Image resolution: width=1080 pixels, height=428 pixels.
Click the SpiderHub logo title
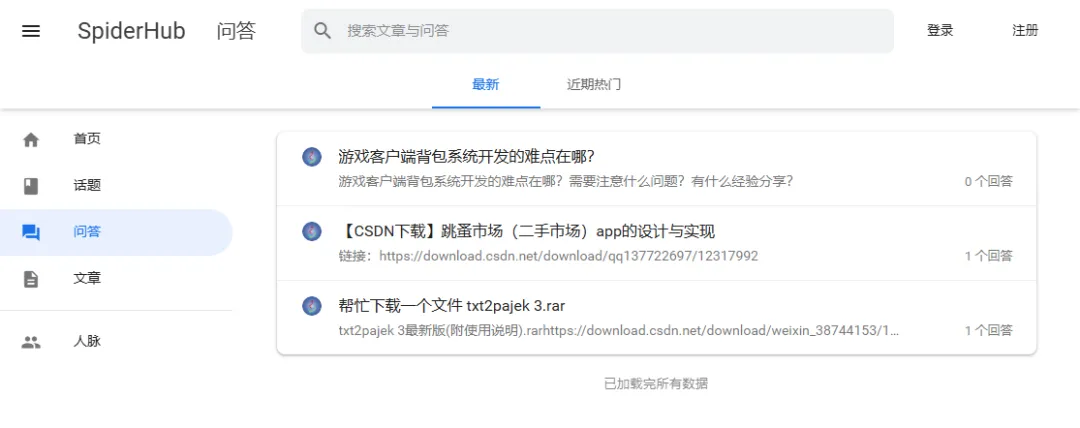pos(131,31)
